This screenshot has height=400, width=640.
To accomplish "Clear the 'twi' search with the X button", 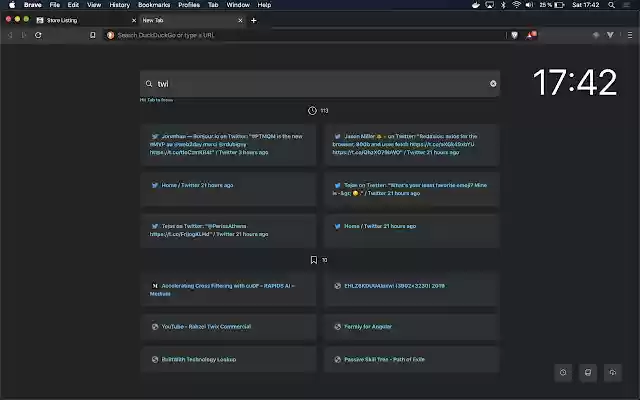I will point(493,84).
